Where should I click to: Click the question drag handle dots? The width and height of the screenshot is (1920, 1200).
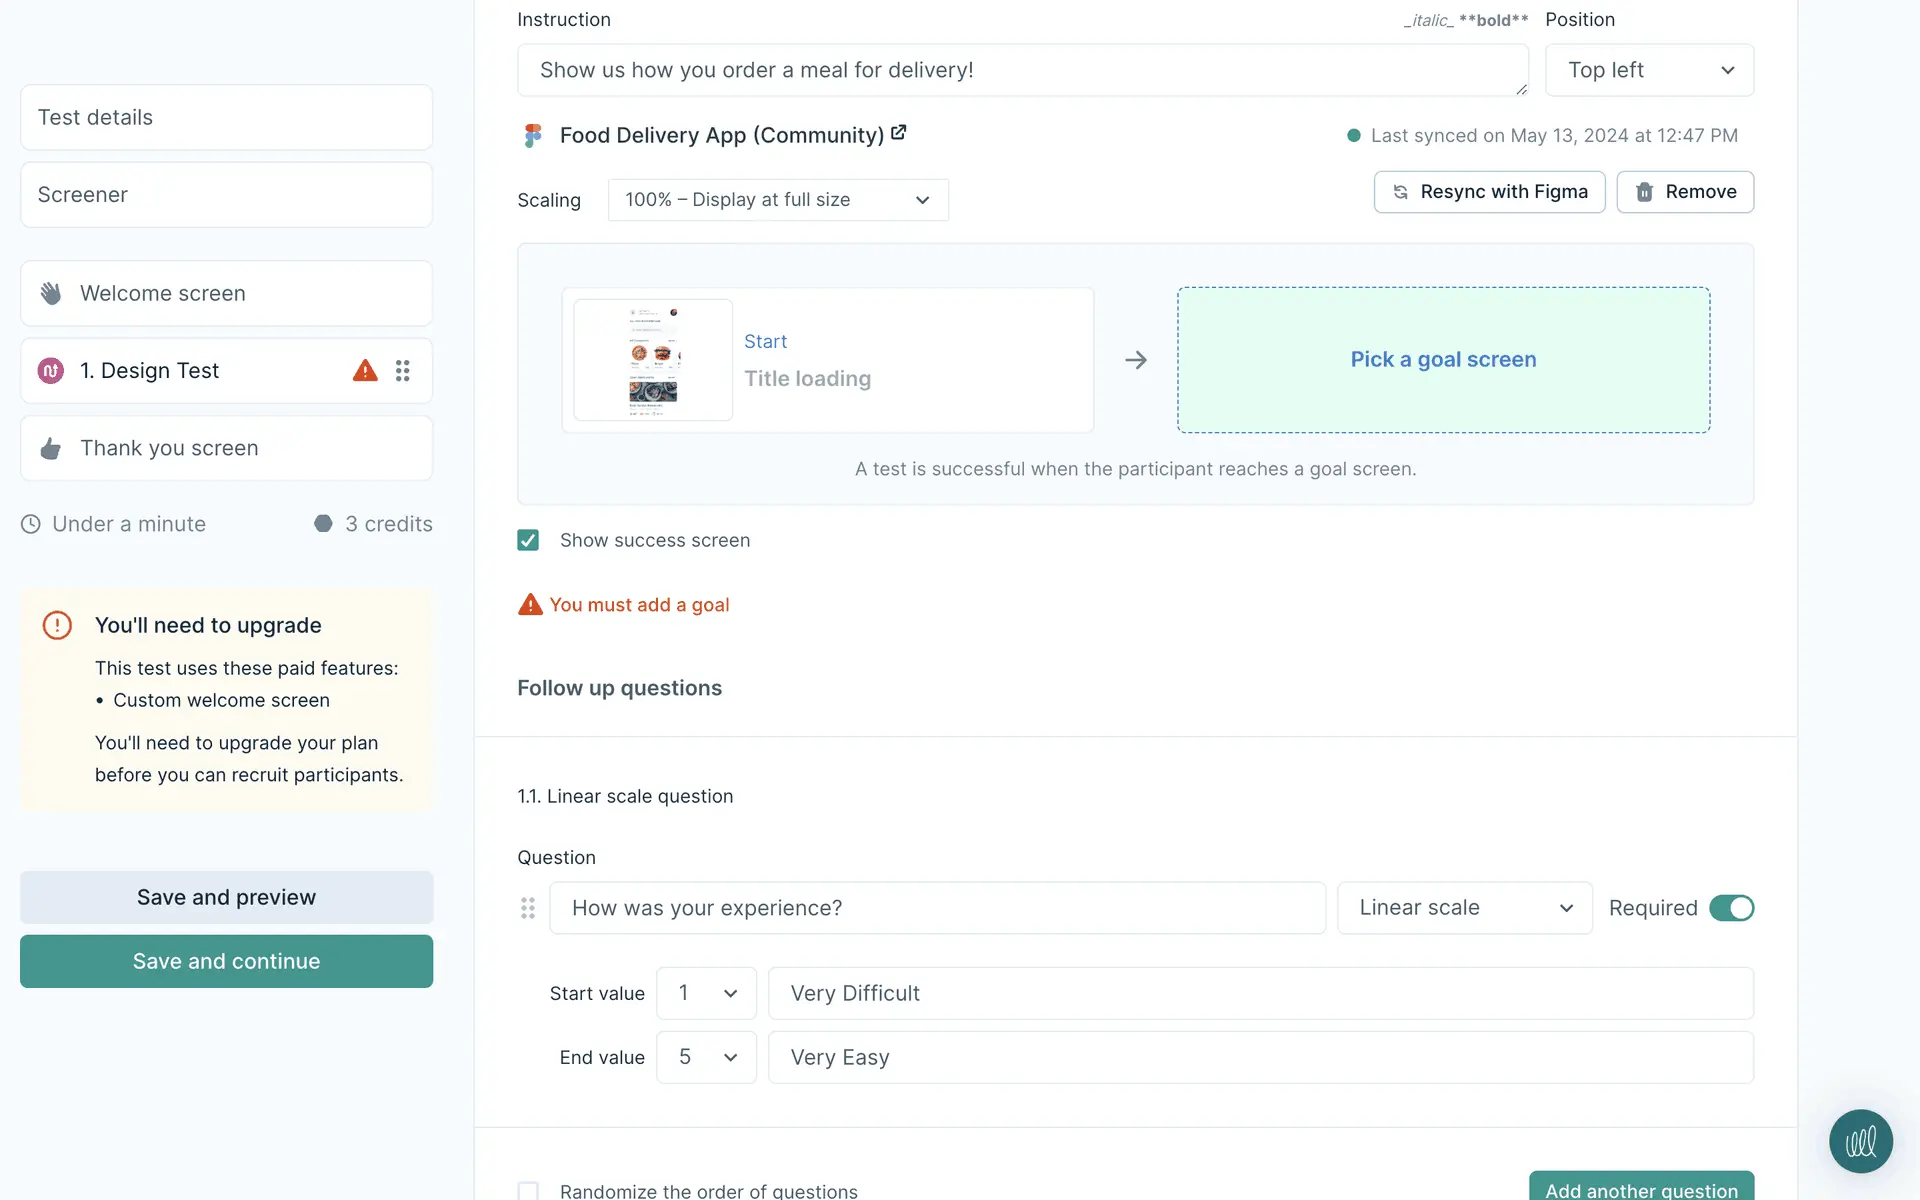[528, 908]
